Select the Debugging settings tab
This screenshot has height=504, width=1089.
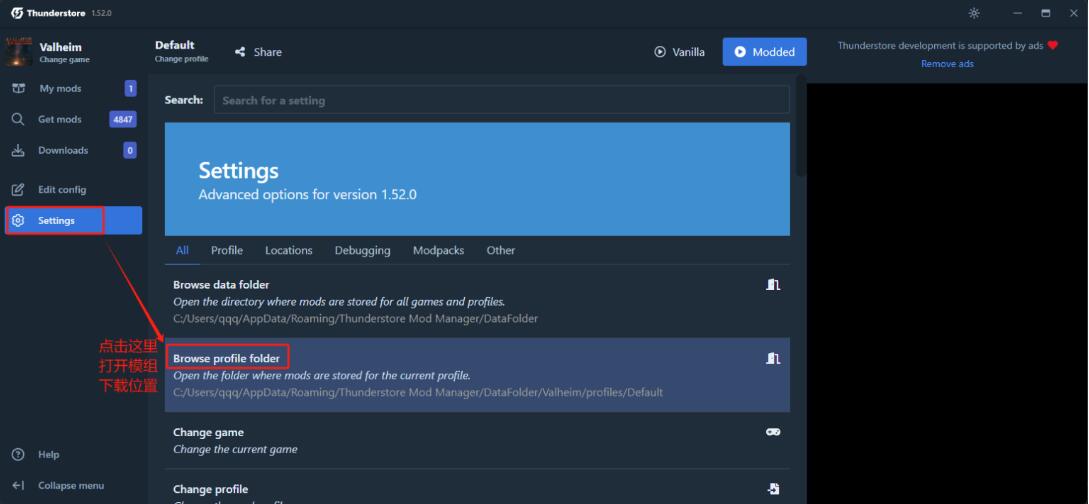[x=363, y=251]
